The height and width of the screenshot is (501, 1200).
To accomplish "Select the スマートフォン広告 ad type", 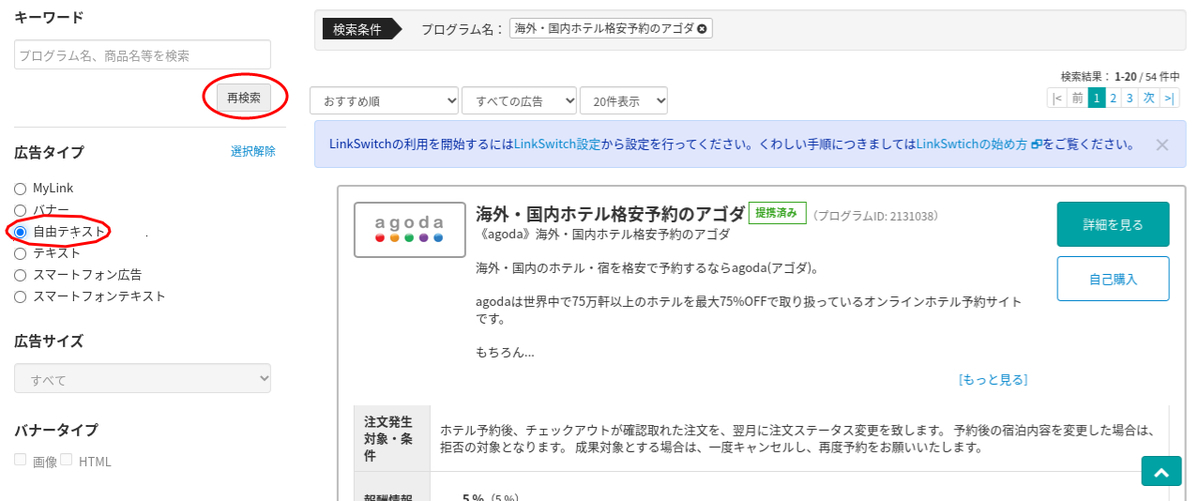I will coord(20,274).
